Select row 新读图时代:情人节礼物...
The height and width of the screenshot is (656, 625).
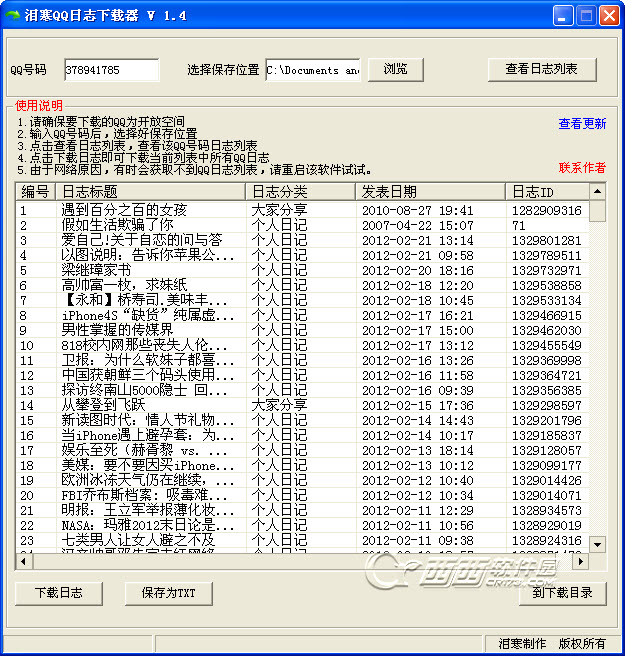[302, 420]
